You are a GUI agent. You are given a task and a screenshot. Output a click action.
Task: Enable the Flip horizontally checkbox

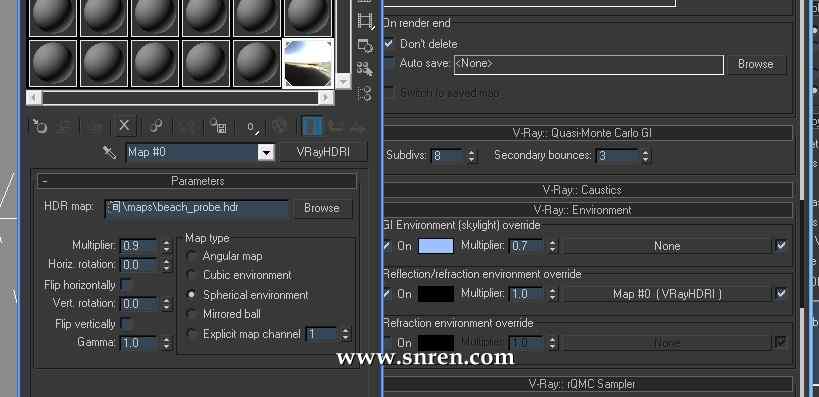point(125,285)
